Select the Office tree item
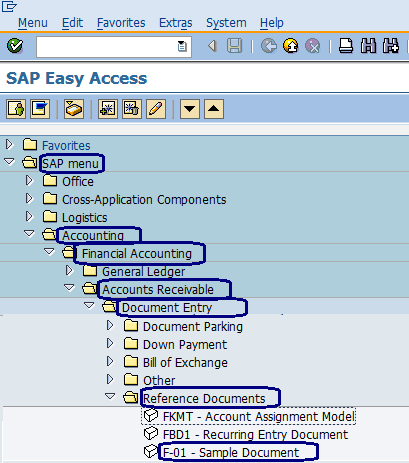 click(78, 182)
